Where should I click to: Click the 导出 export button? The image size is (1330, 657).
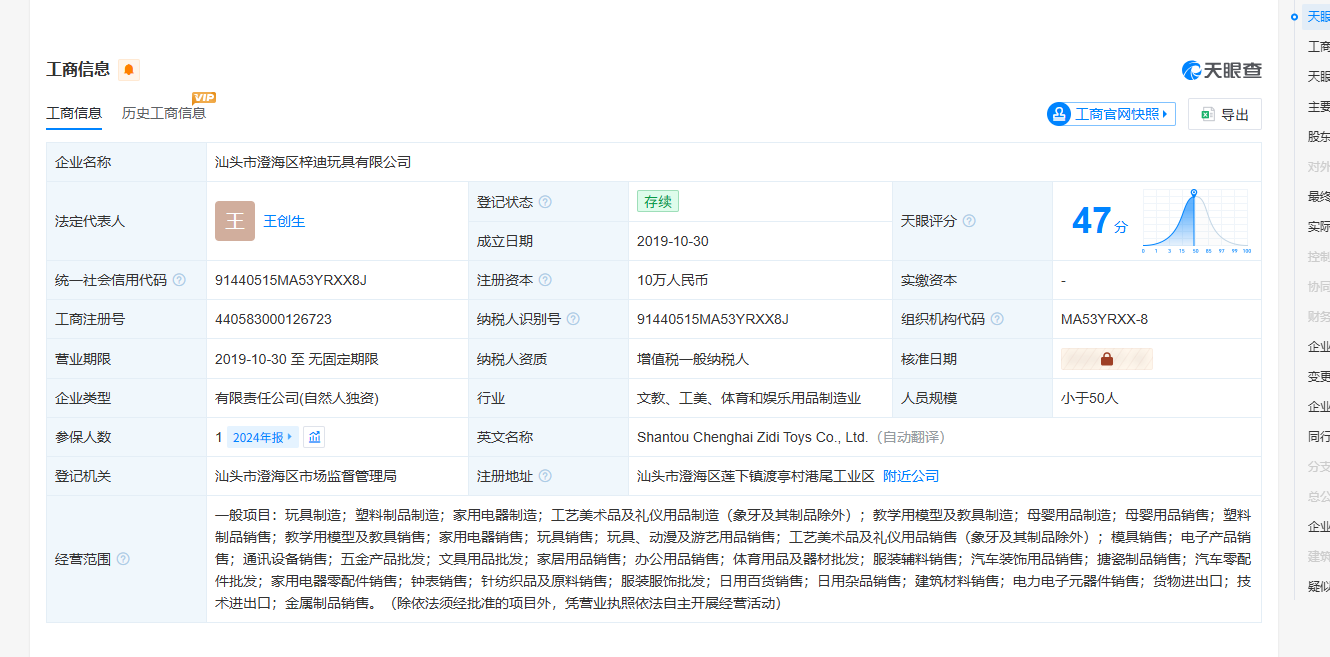point(1225,114)
